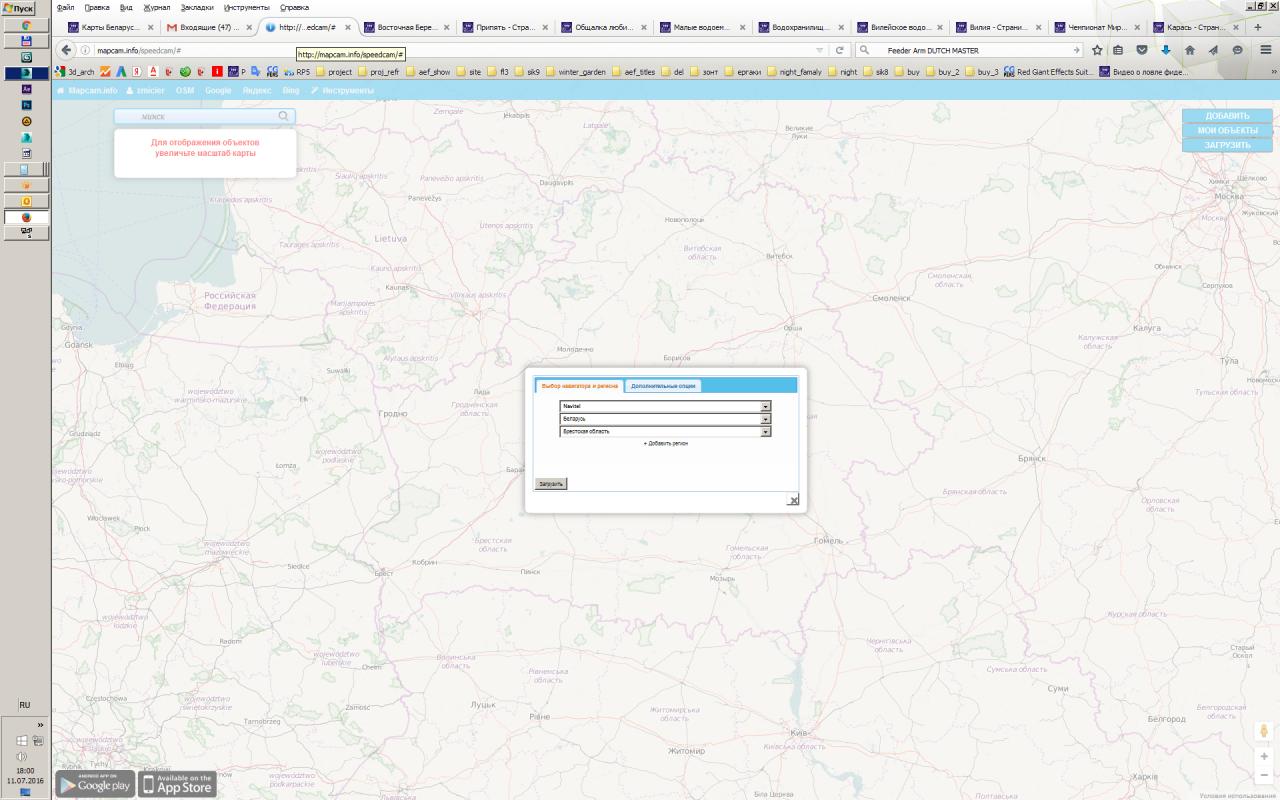Screen dimensions: 1280x800
Task: Click the Добавить регион link
Action: click(x=665, y=443)
